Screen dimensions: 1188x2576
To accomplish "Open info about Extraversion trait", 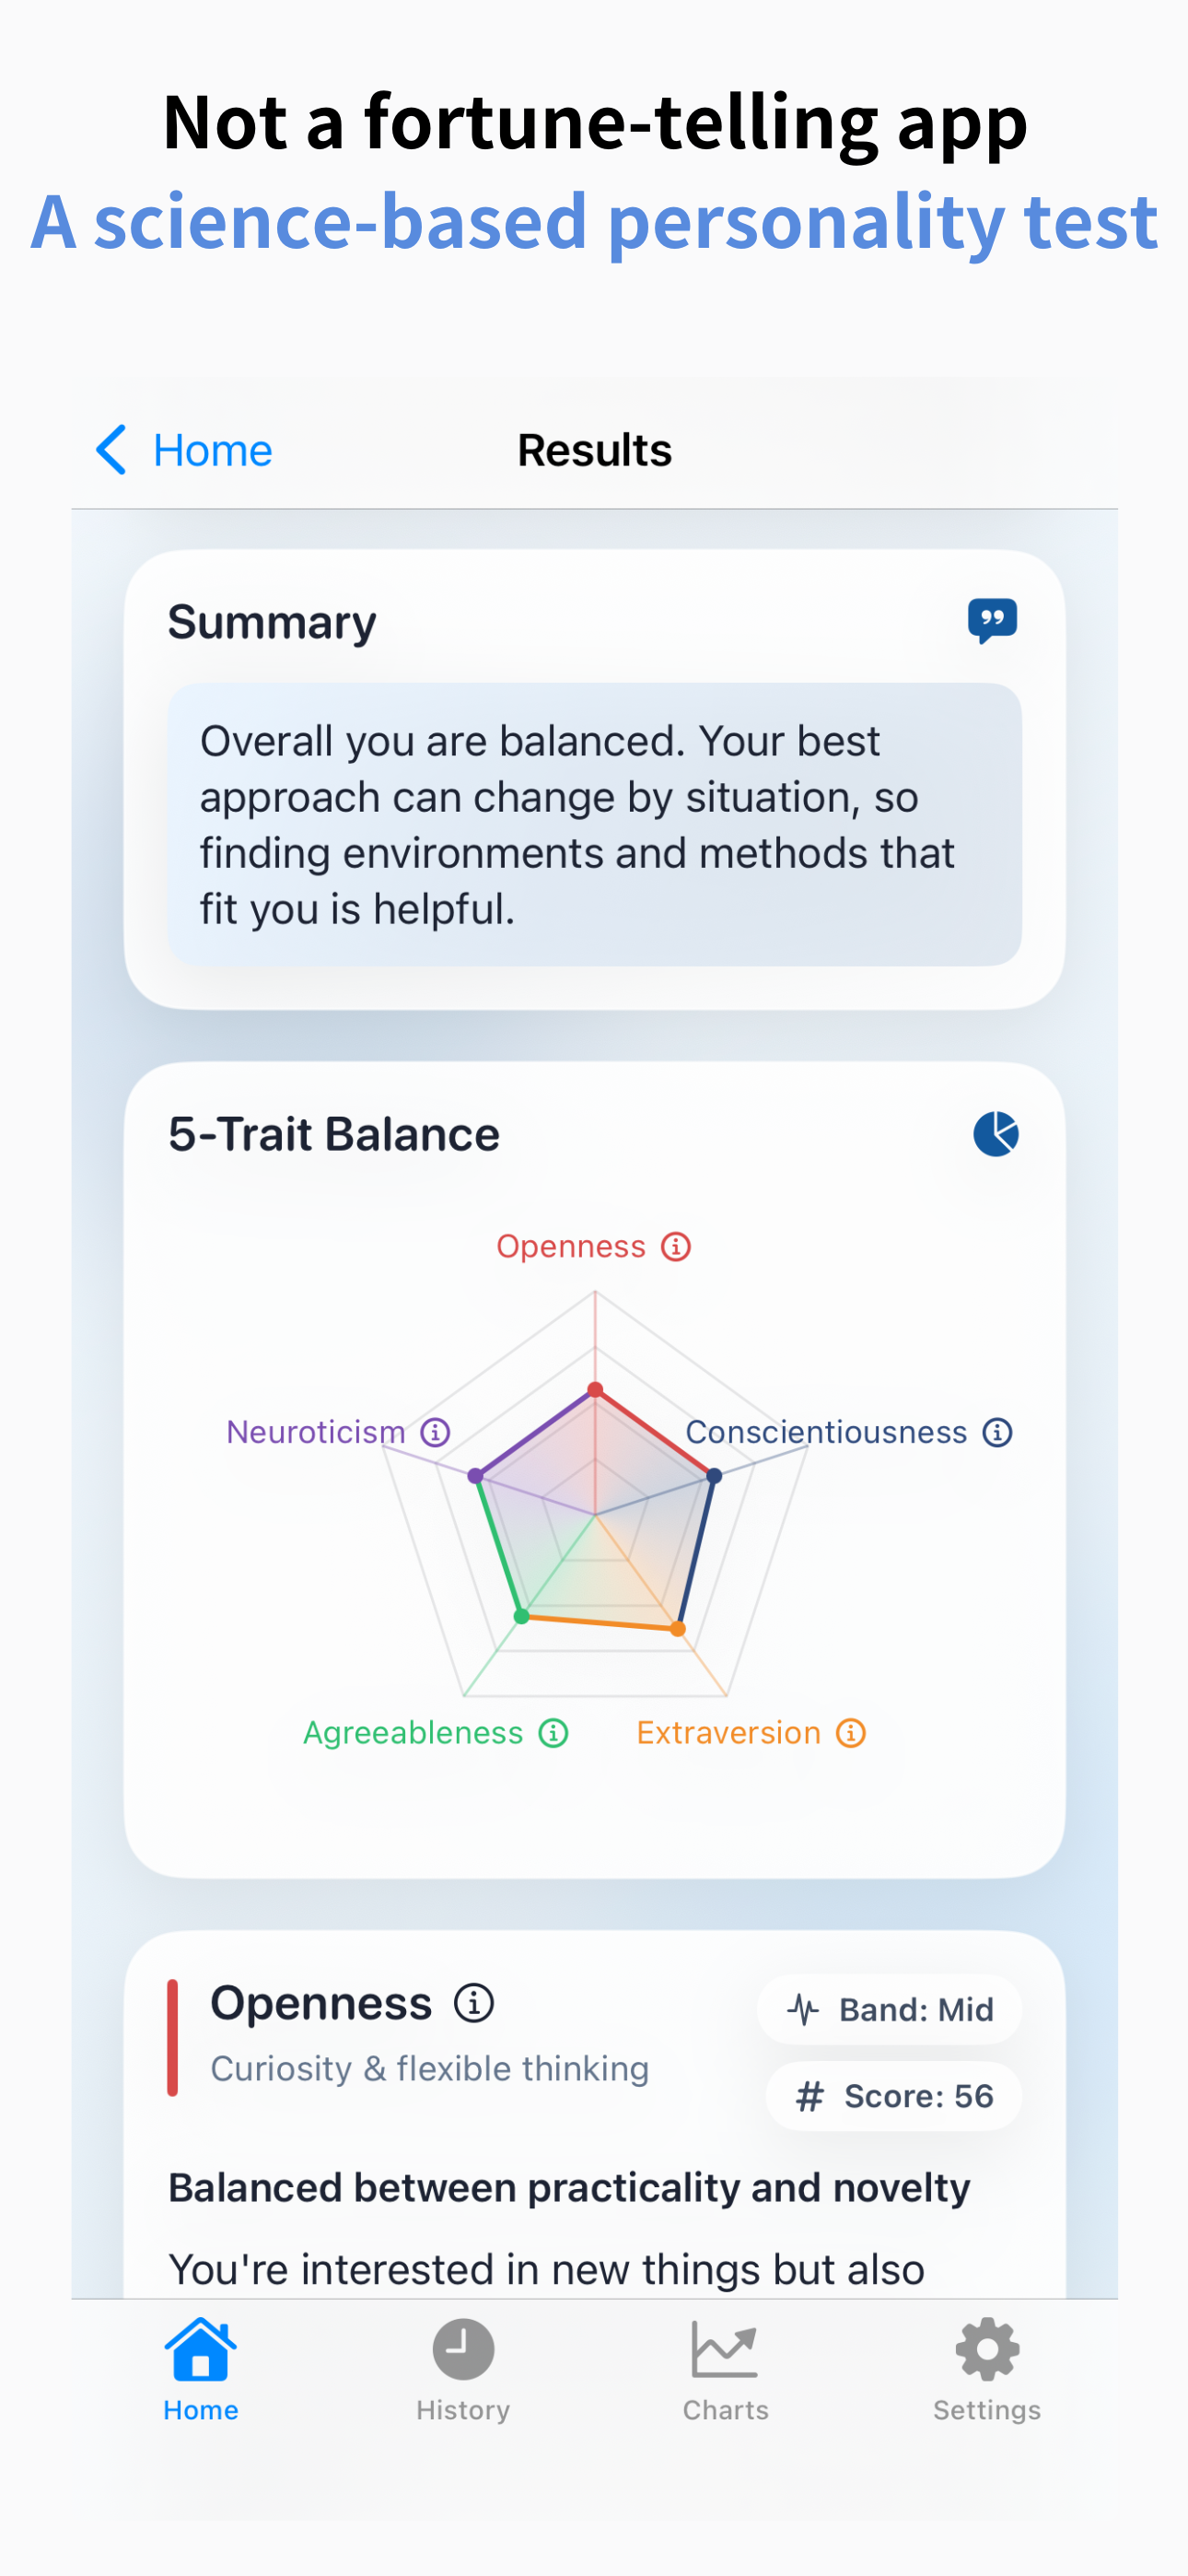I will 850,1732.
